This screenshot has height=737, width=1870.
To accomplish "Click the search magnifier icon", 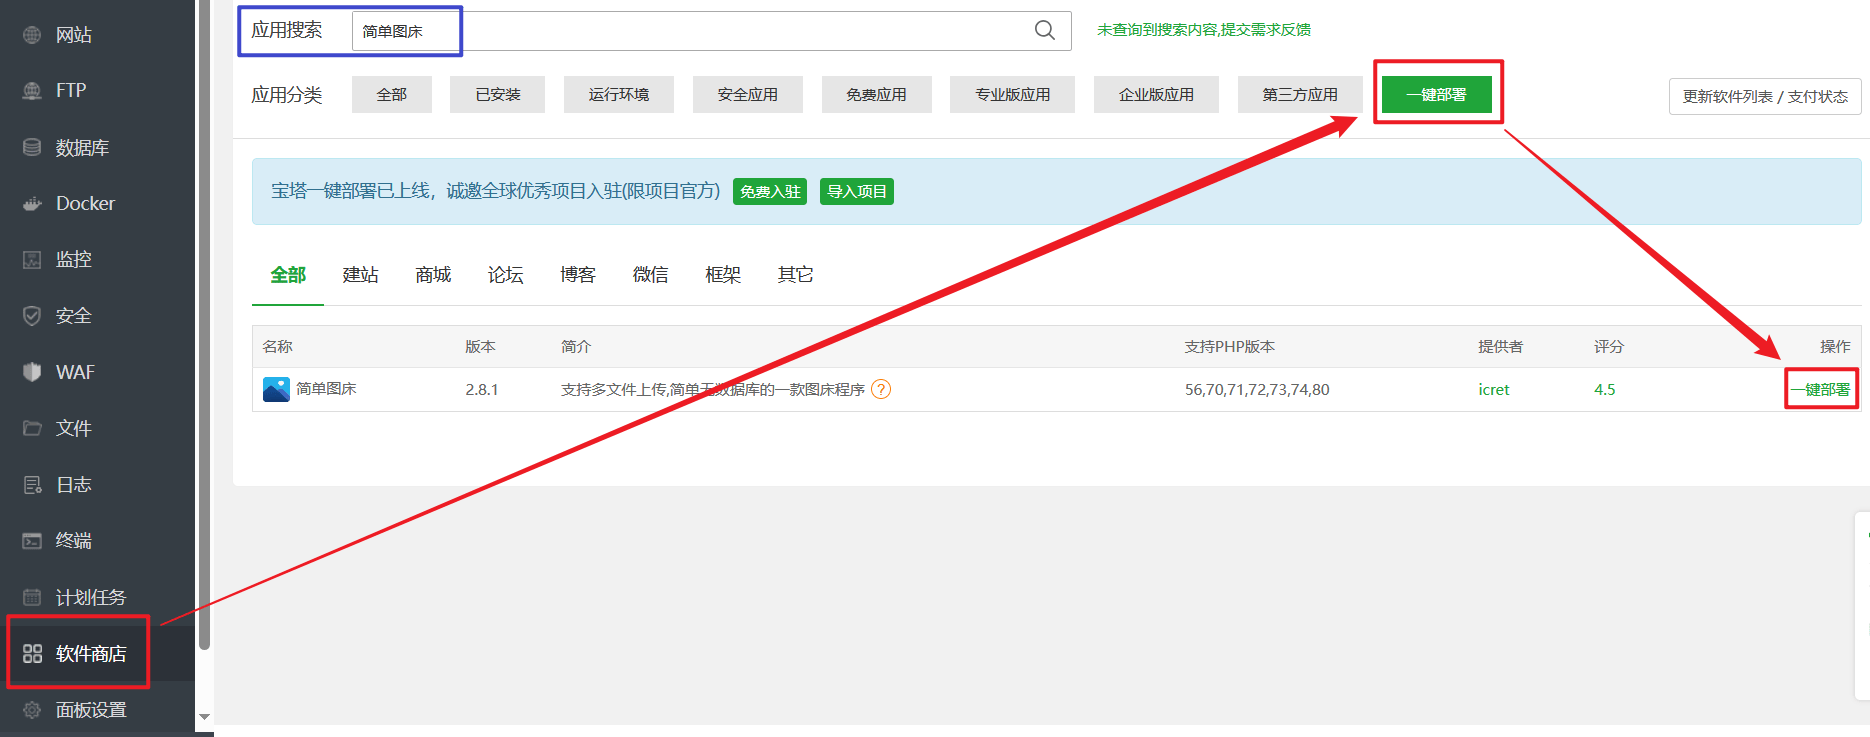I will coord(1044,30).
